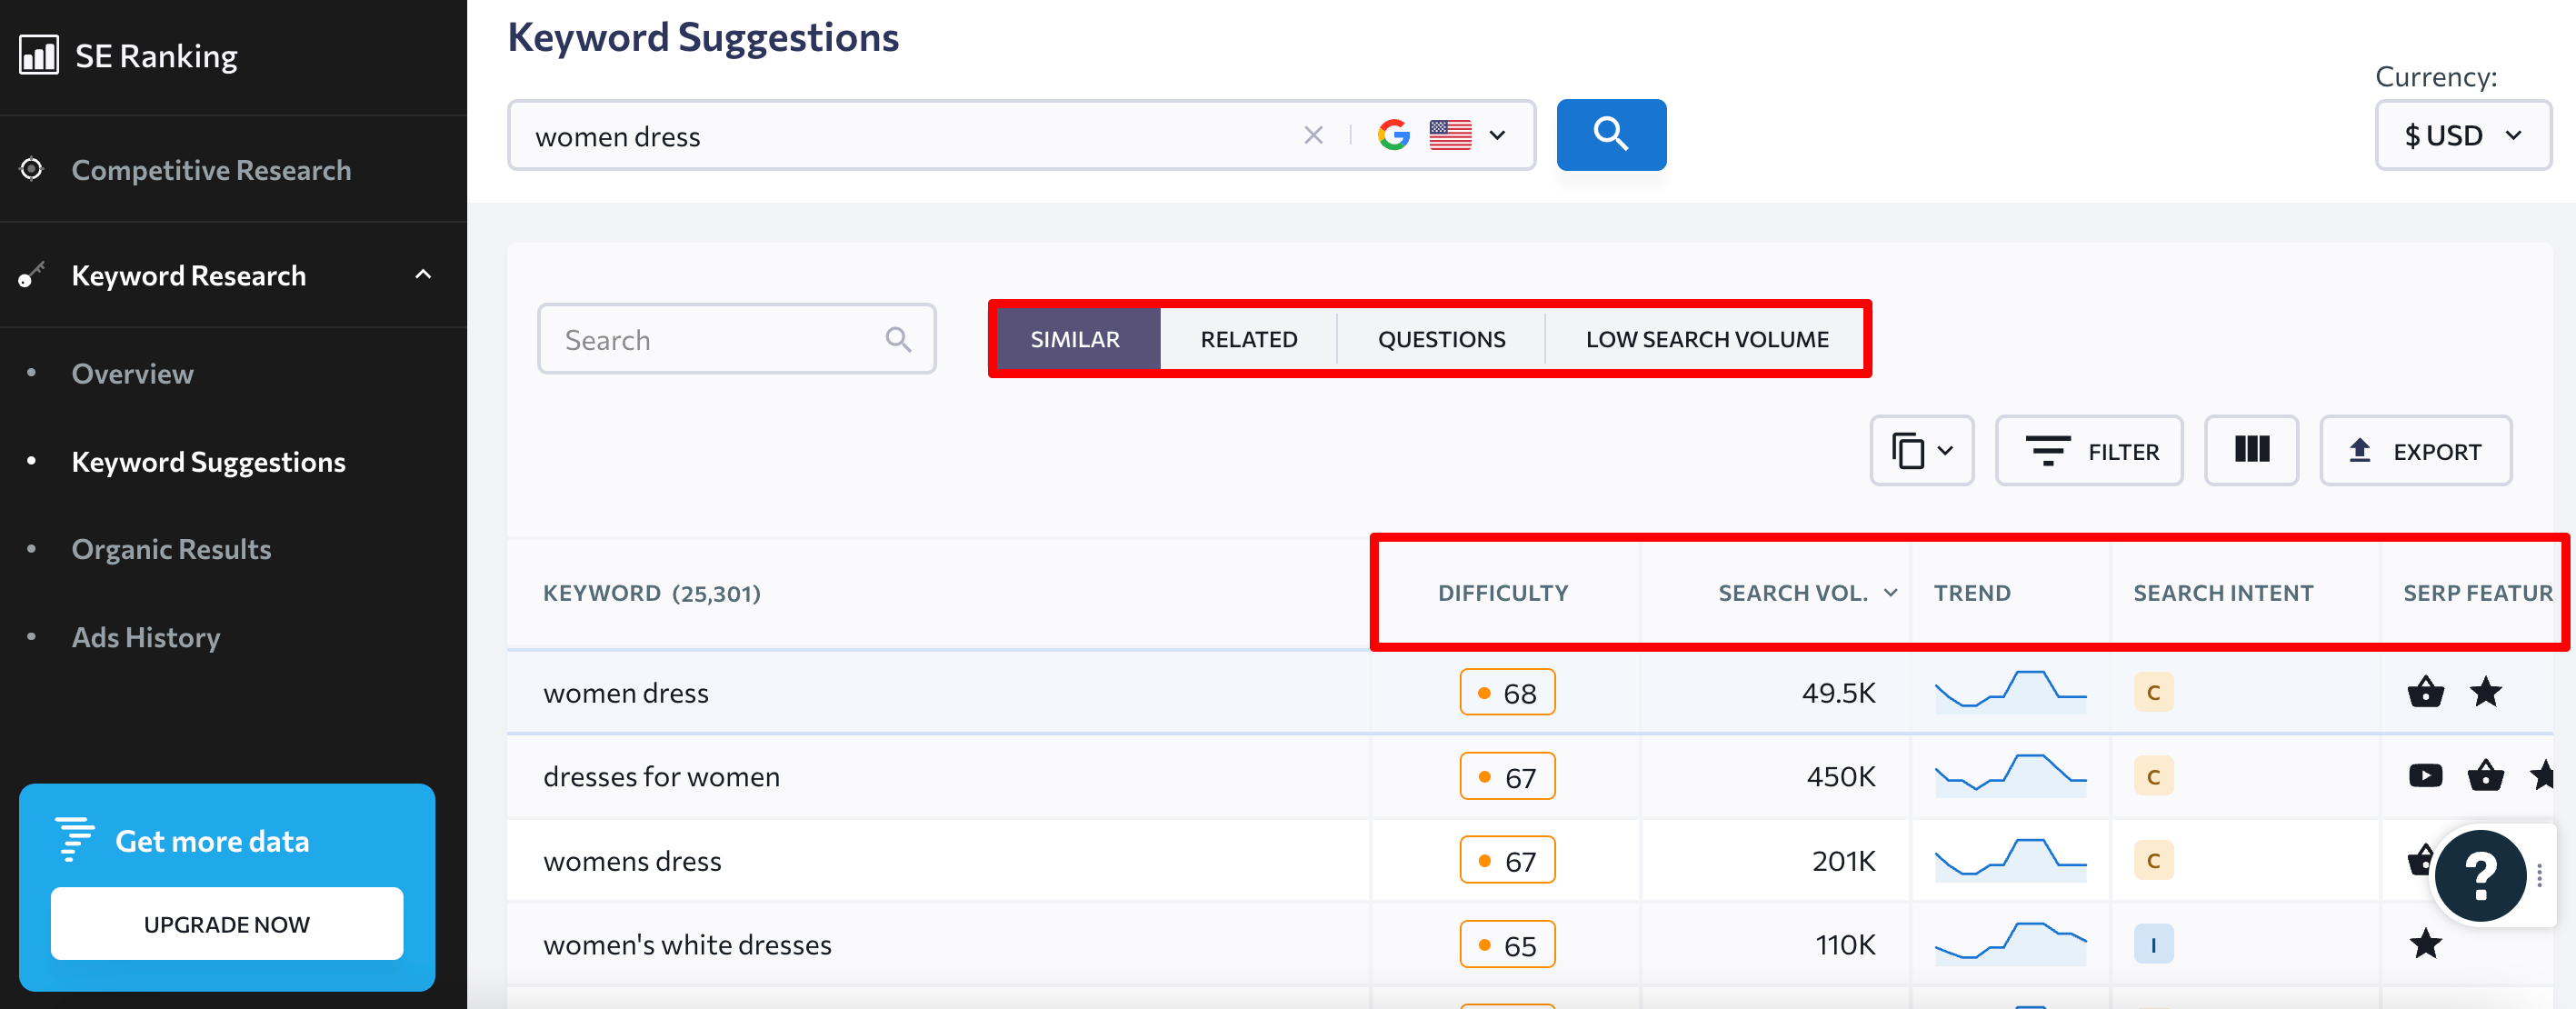2576x1009 pixels.
Task: Open the country flag dropdown
Action: (1467, 135)
